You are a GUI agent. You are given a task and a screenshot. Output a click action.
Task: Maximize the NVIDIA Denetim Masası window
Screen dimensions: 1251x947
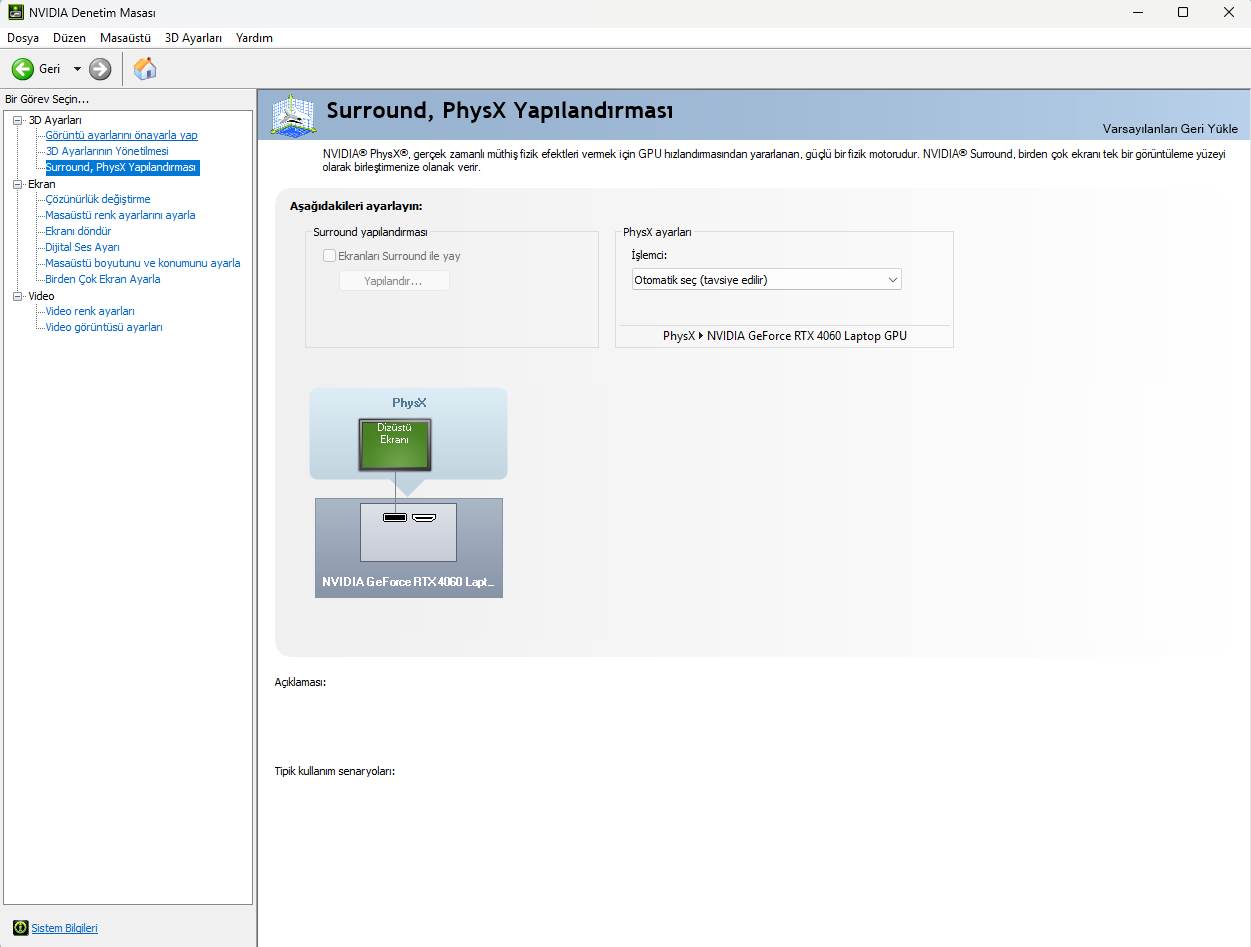(1183, 12)
